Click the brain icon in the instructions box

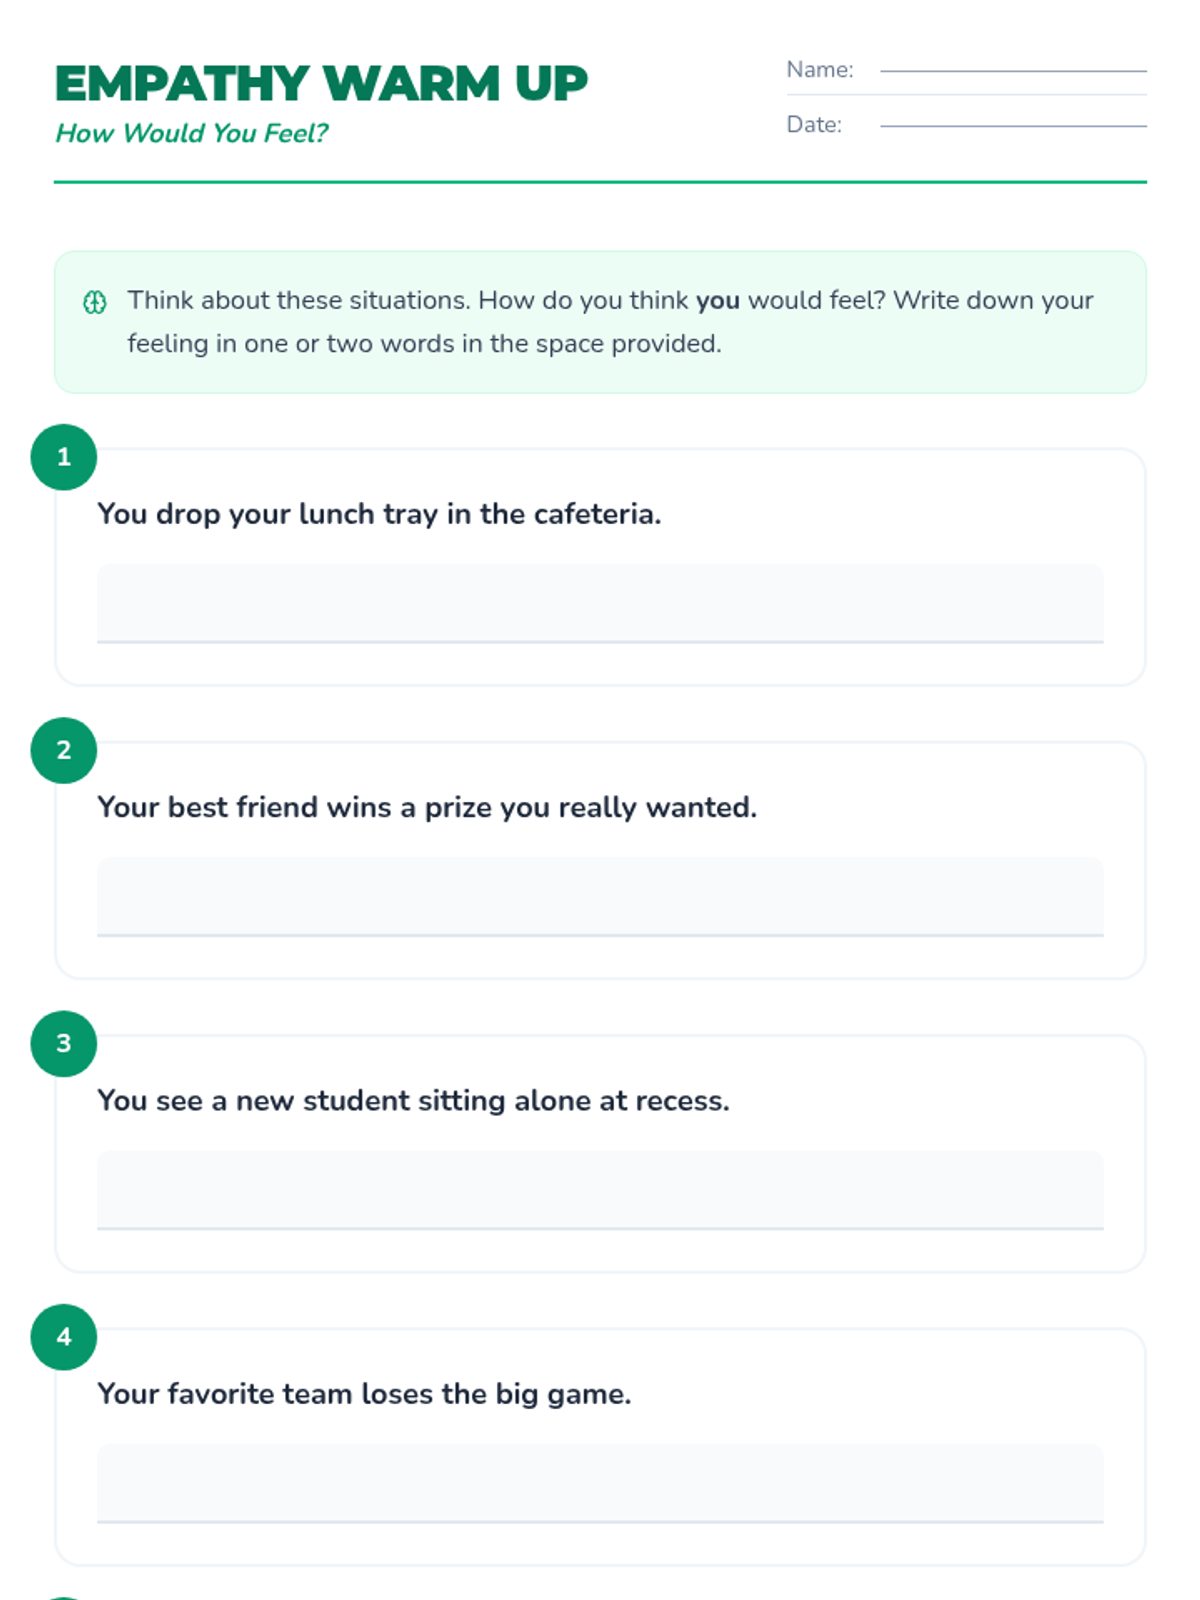95,302
